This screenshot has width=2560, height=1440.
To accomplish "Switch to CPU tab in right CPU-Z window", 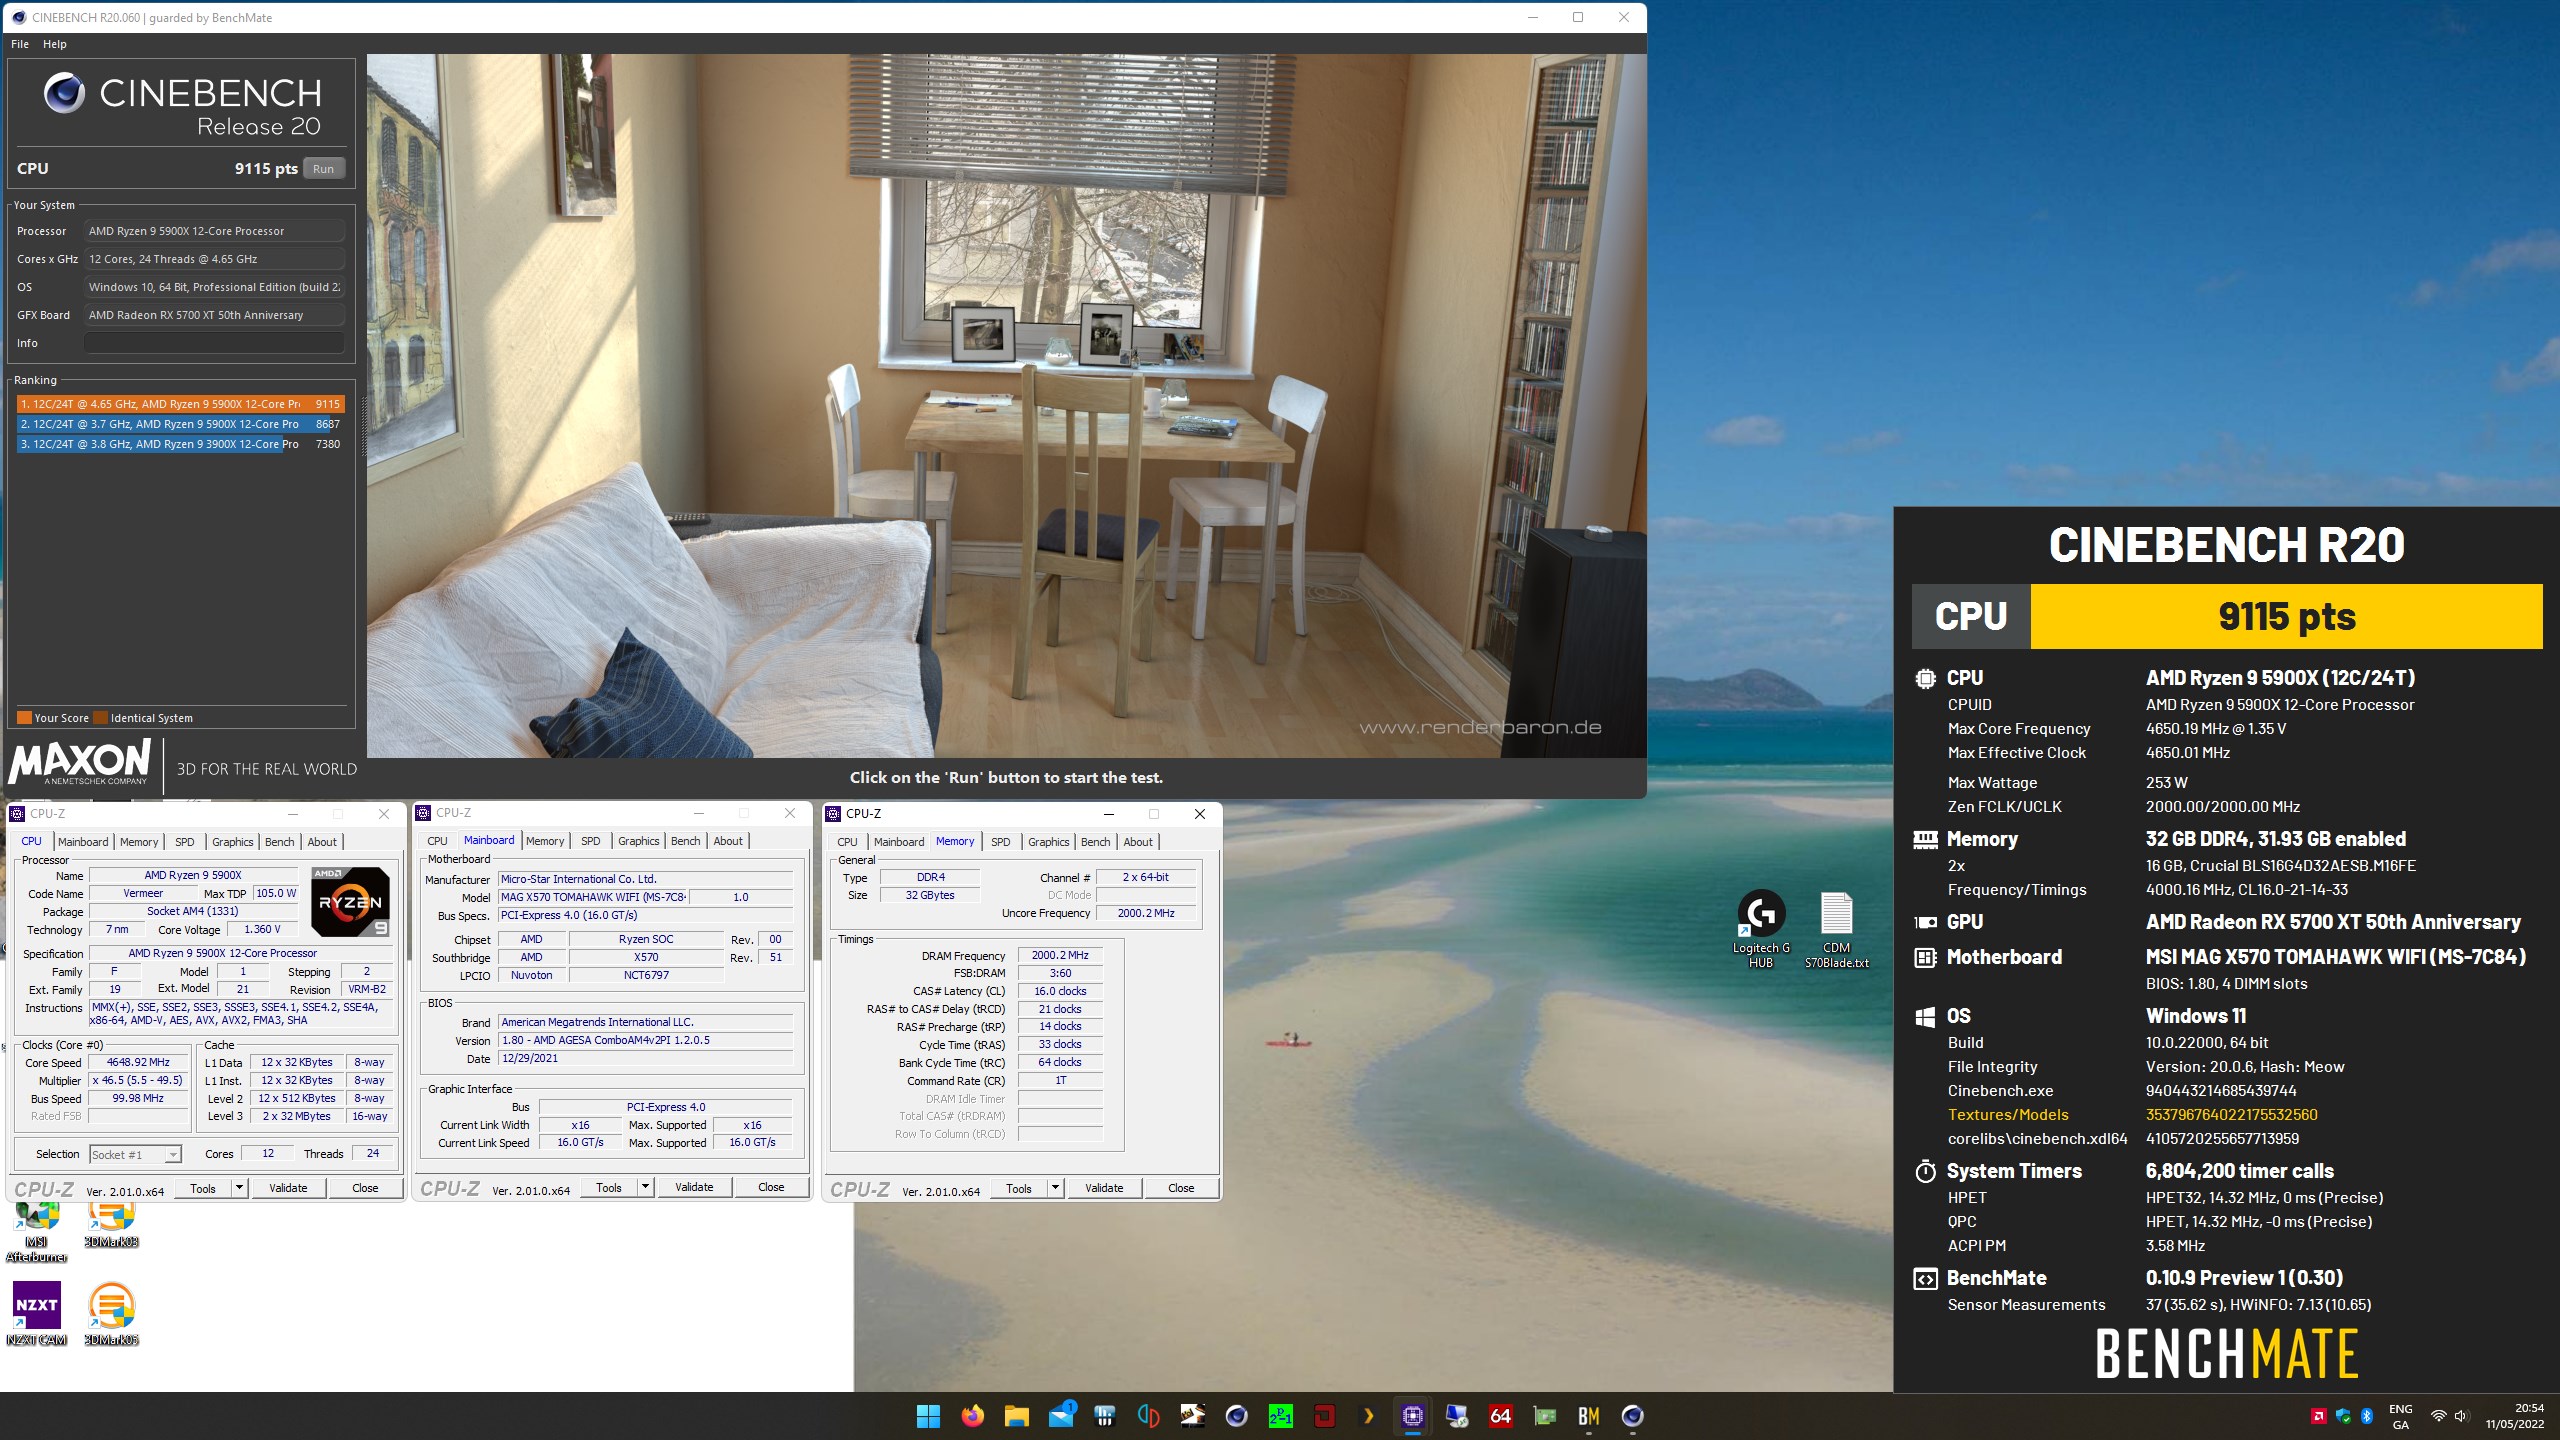I will coord(847,842).
